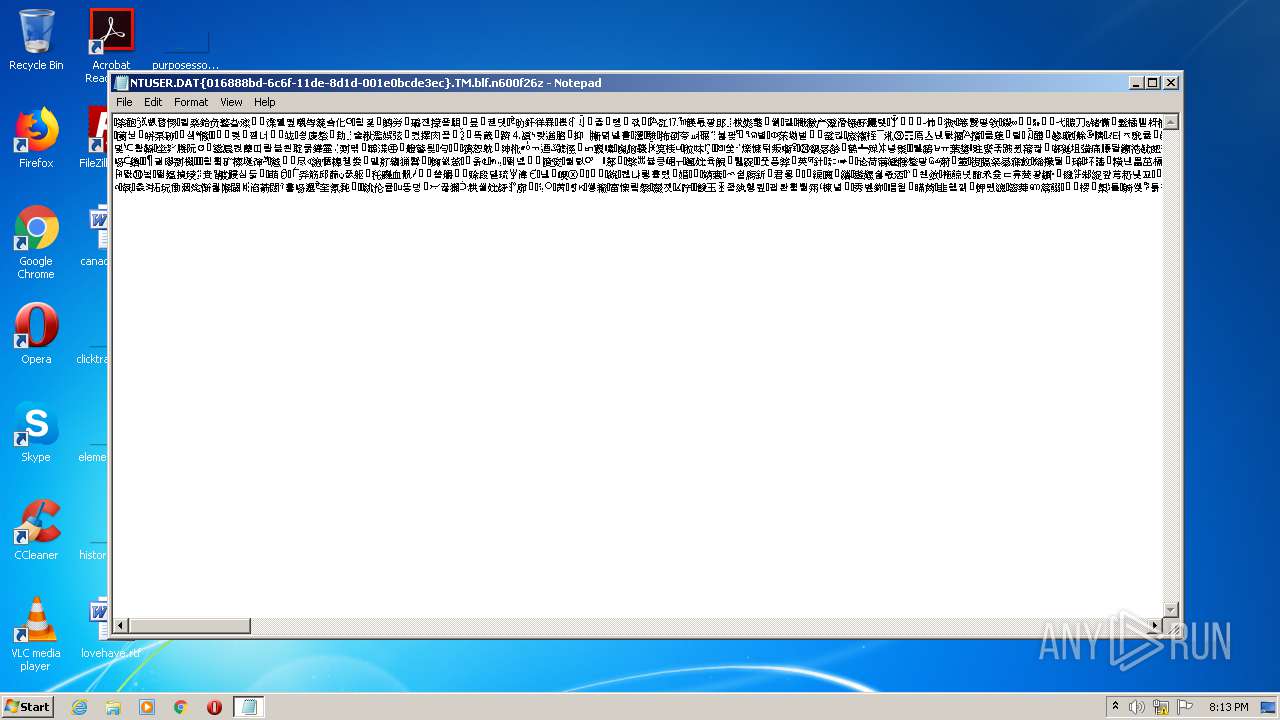The height and width of the screenshot is (720, 1280).
Task: Open the Help menu in Notepad
Action: pyautogui.click(x=264, y=102)
